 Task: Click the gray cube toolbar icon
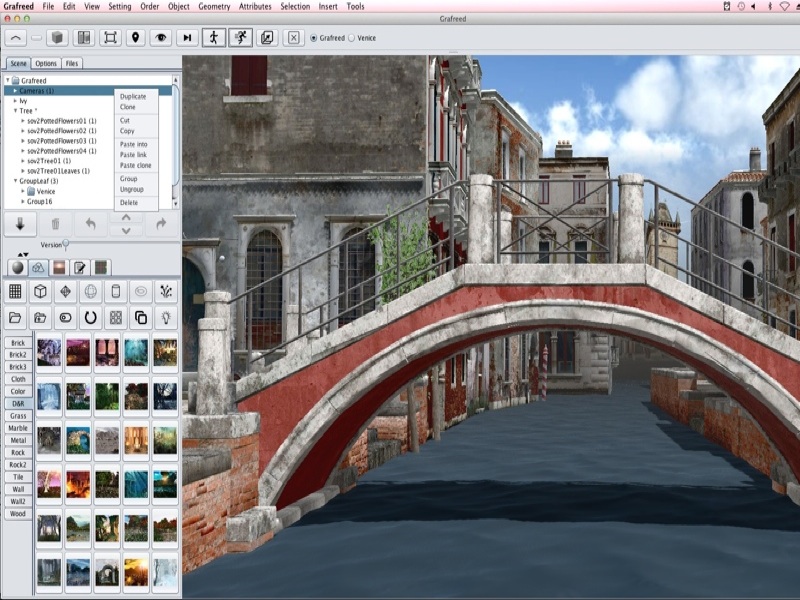coord(58,37)
